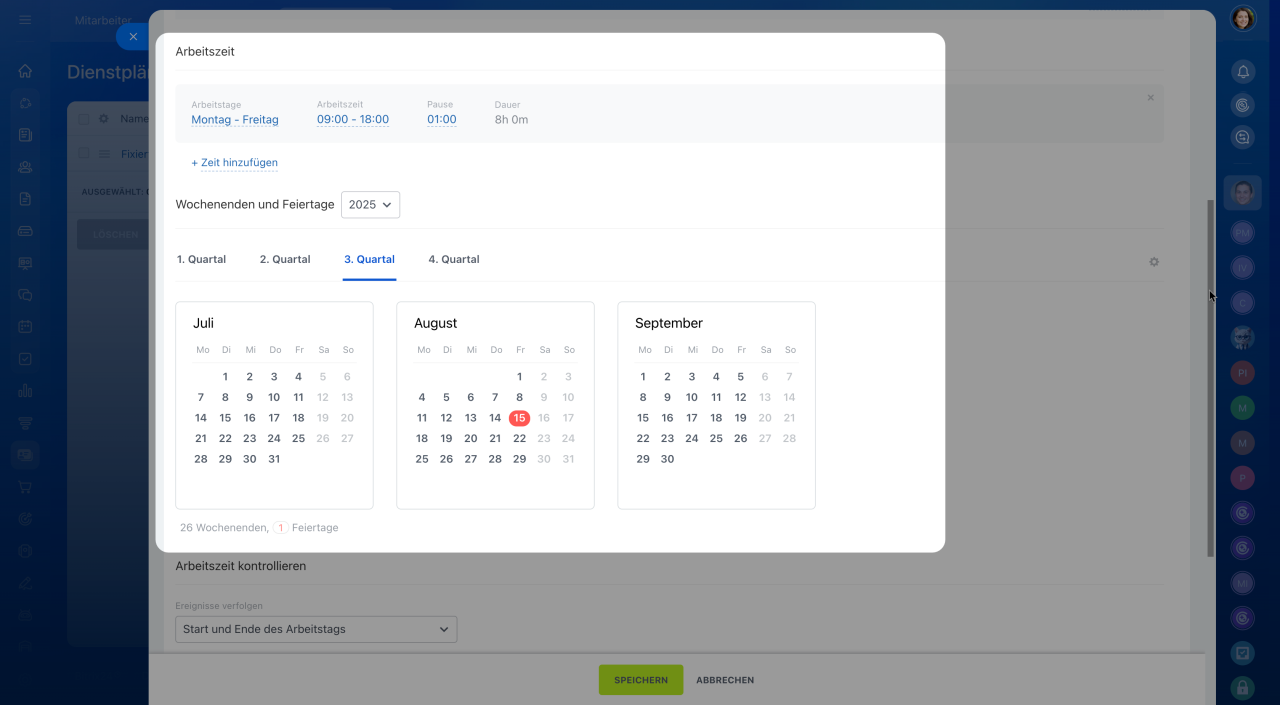Screen dimensions: 1280x705
Task: Select Saturday September 13 weekend day
Action: [x=765, y=398]
